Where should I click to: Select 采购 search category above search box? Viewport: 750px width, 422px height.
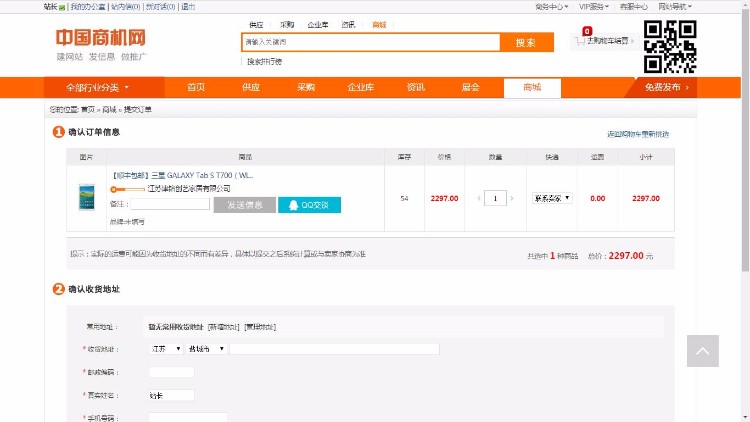[x=287, y=25]
